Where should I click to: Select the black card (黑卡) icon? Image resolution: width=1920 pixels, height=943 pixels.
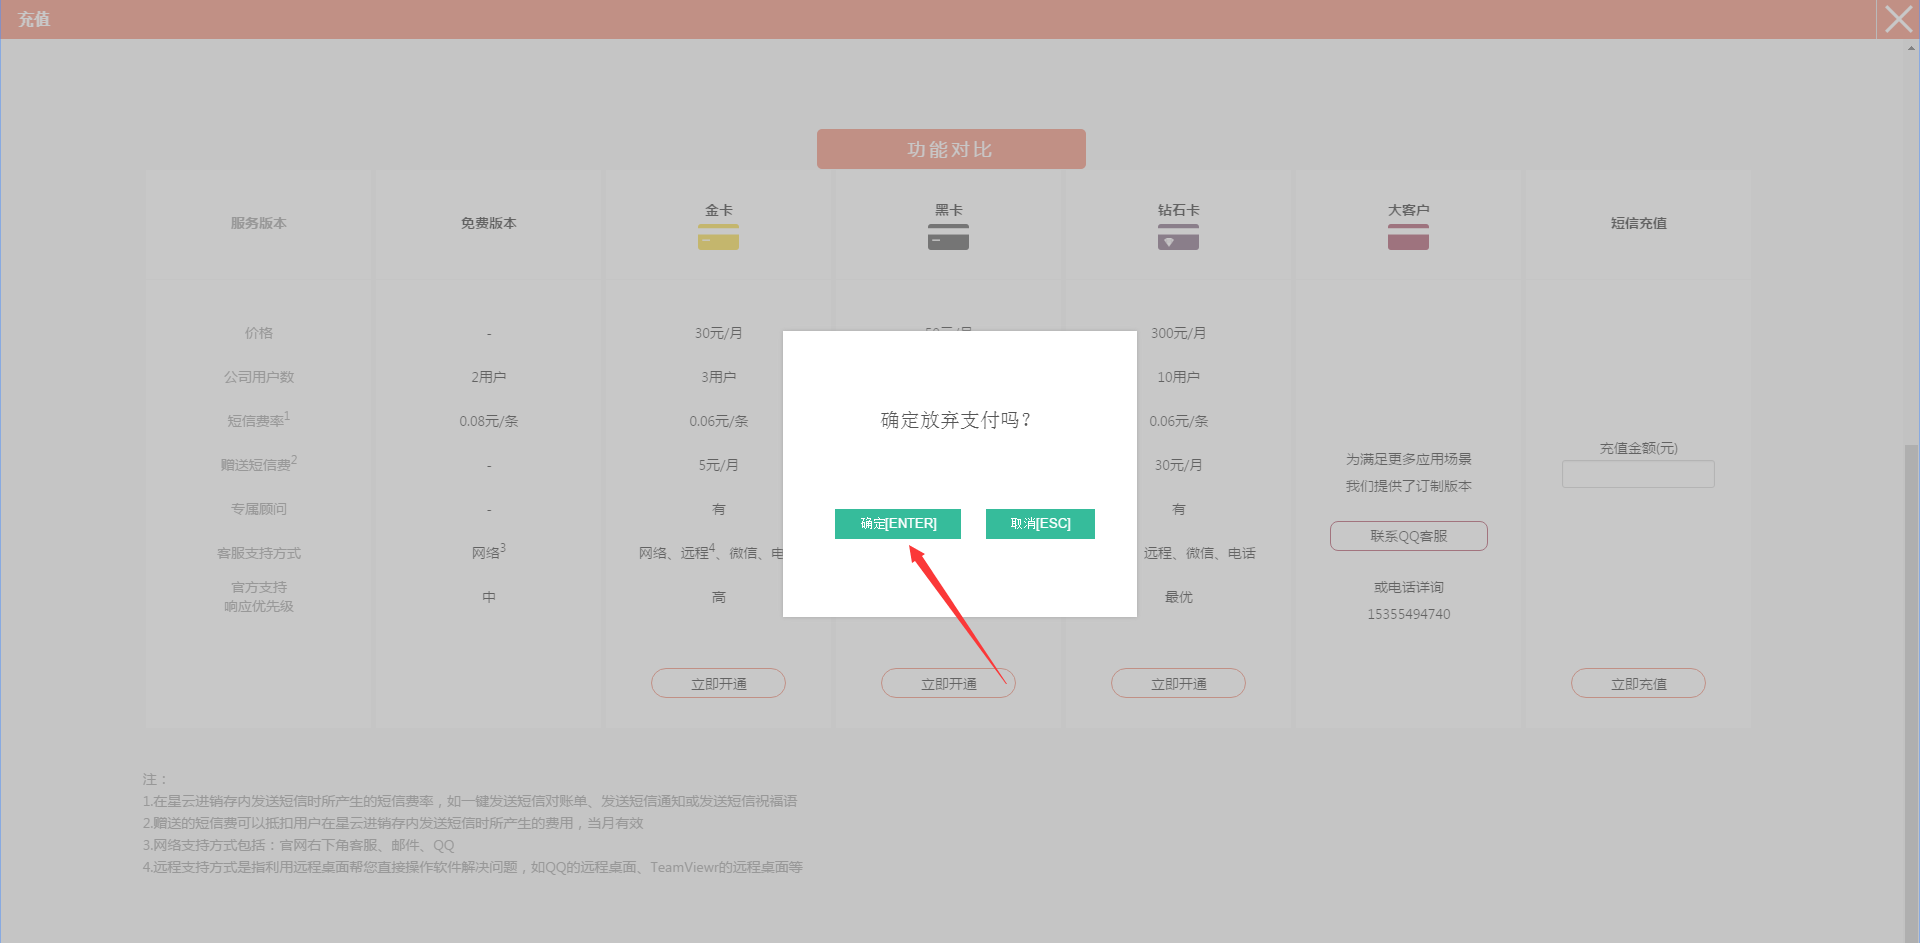pos(948,237)
